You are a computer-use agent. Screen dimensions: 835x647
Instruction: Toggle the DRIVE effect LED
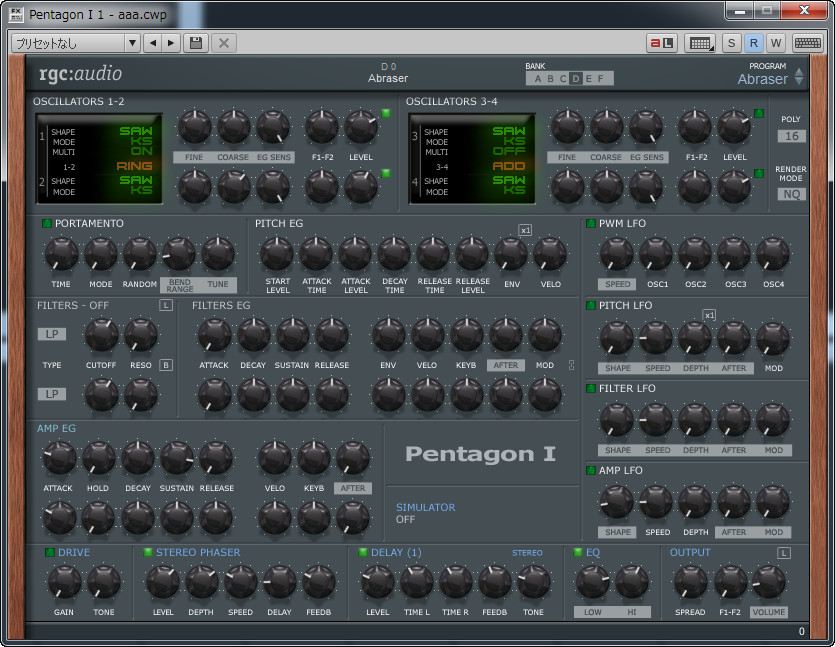50,553
